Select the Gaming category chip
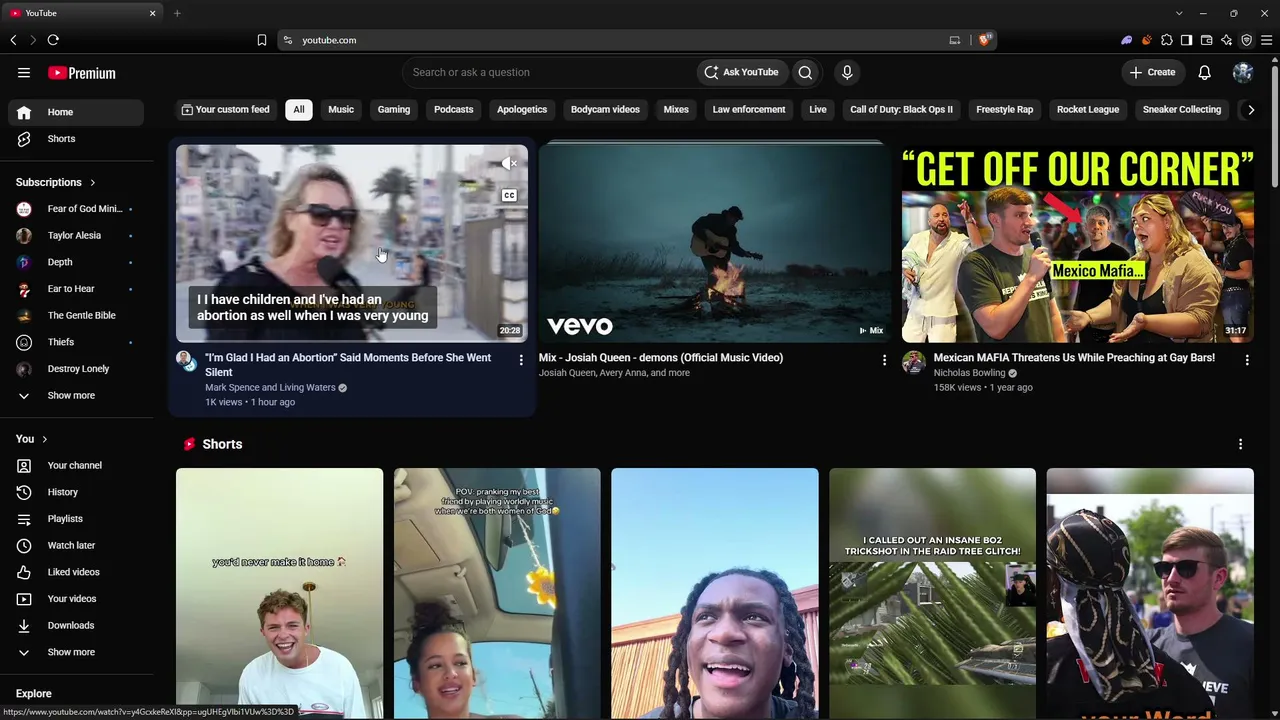 [394, 109]
